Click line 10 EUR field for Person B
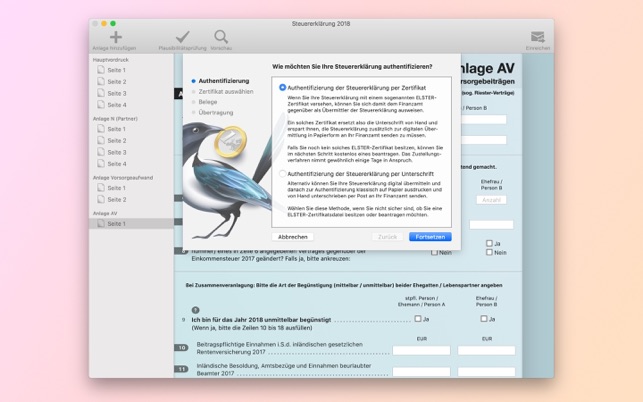 [x=486, y=350]
